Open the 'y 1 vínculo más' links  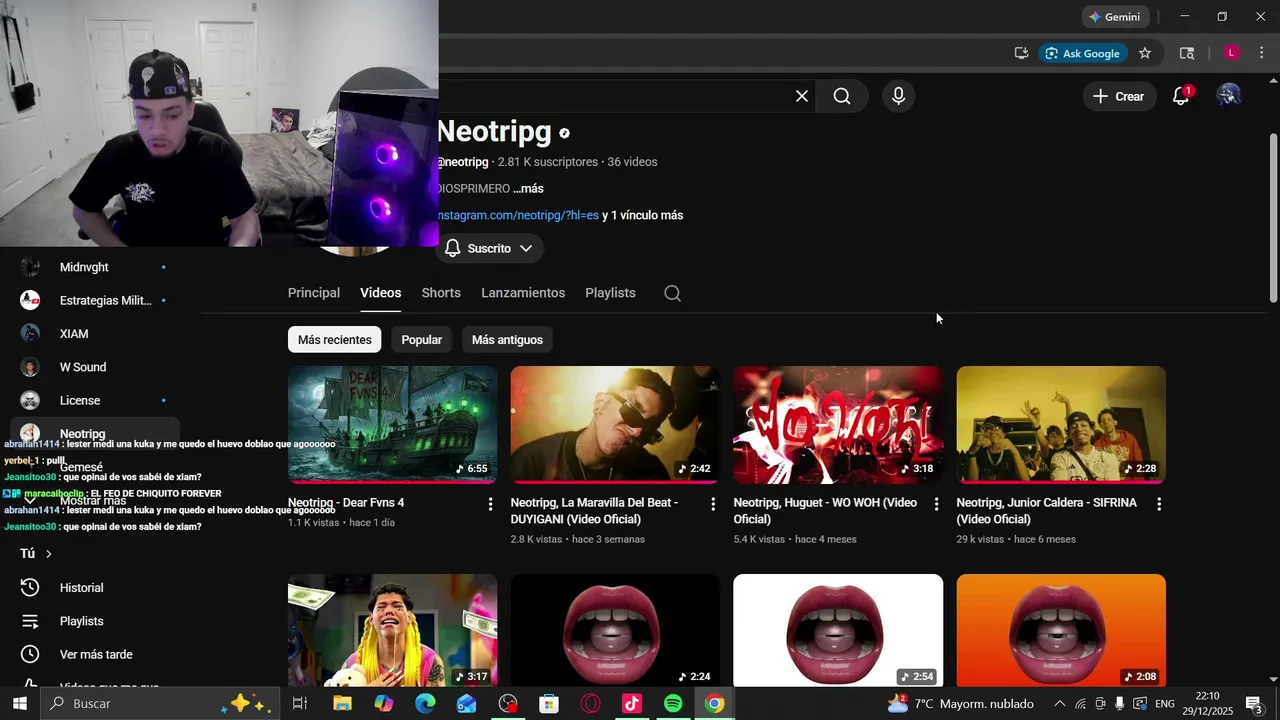(643, 215)
